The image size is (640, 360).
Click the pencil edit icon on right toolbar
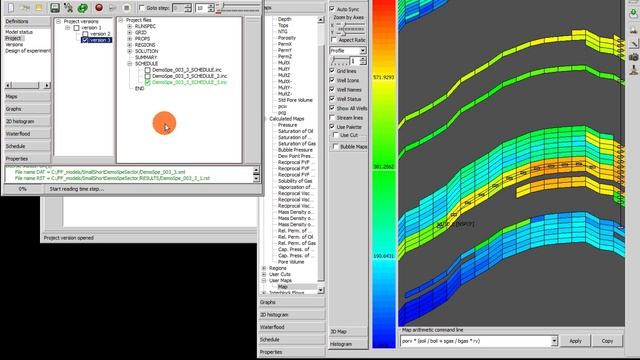coord(633,43)
